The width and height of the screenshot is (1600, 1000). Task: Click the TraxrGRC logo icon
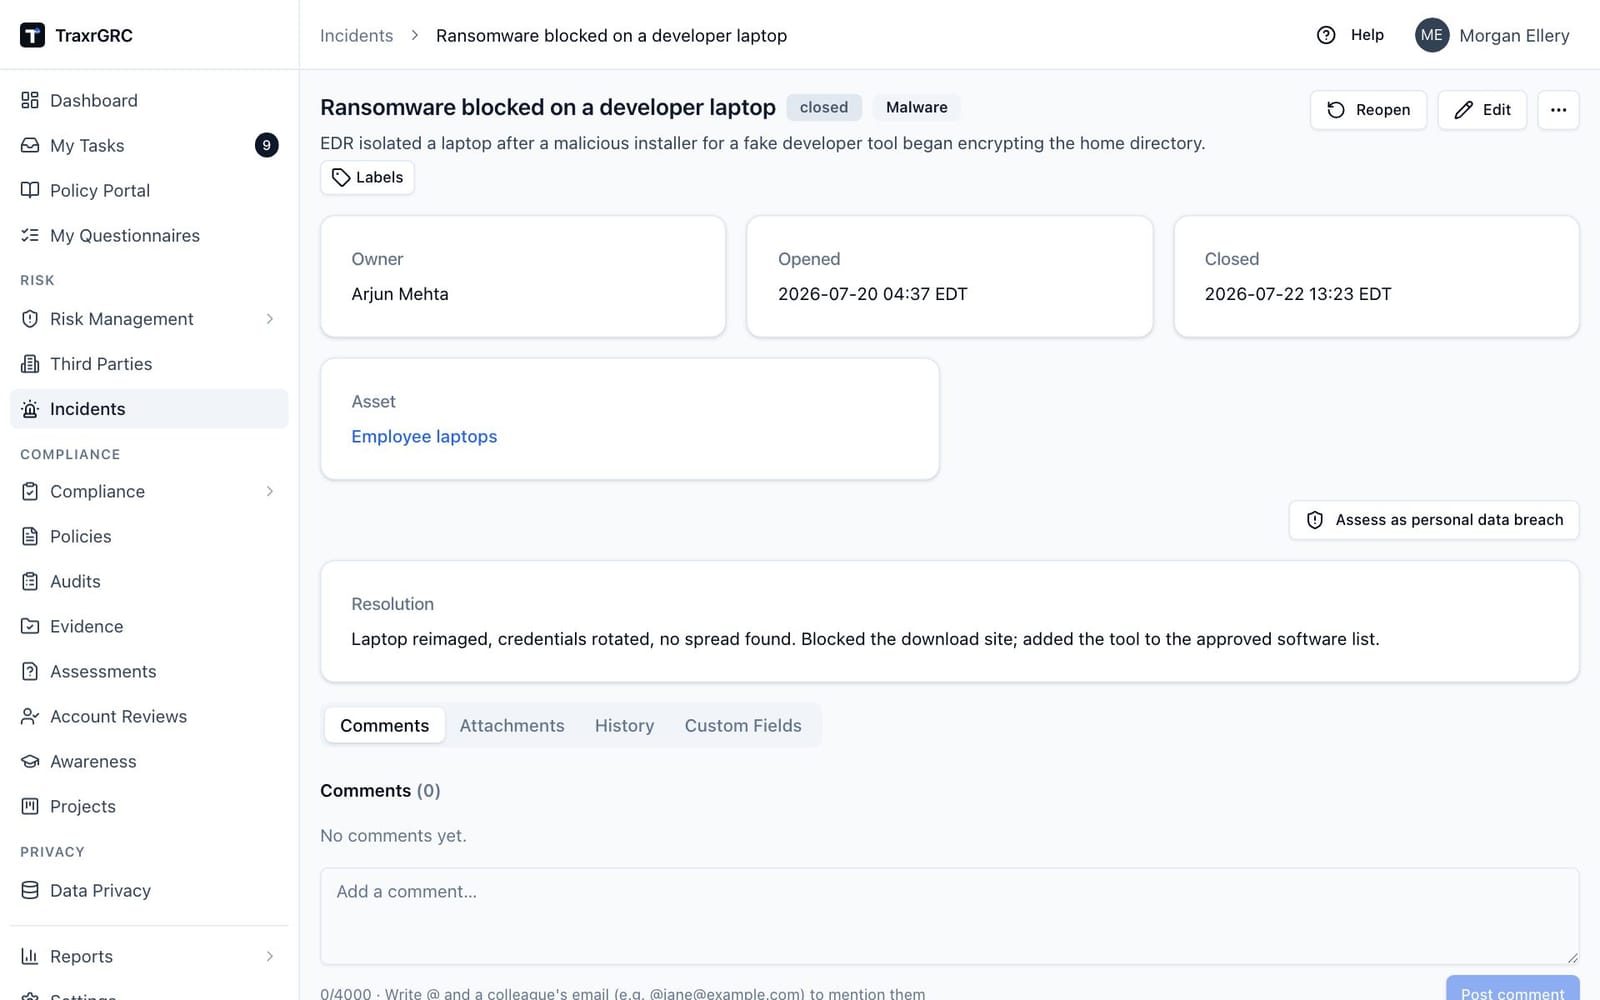pos(32,35)
